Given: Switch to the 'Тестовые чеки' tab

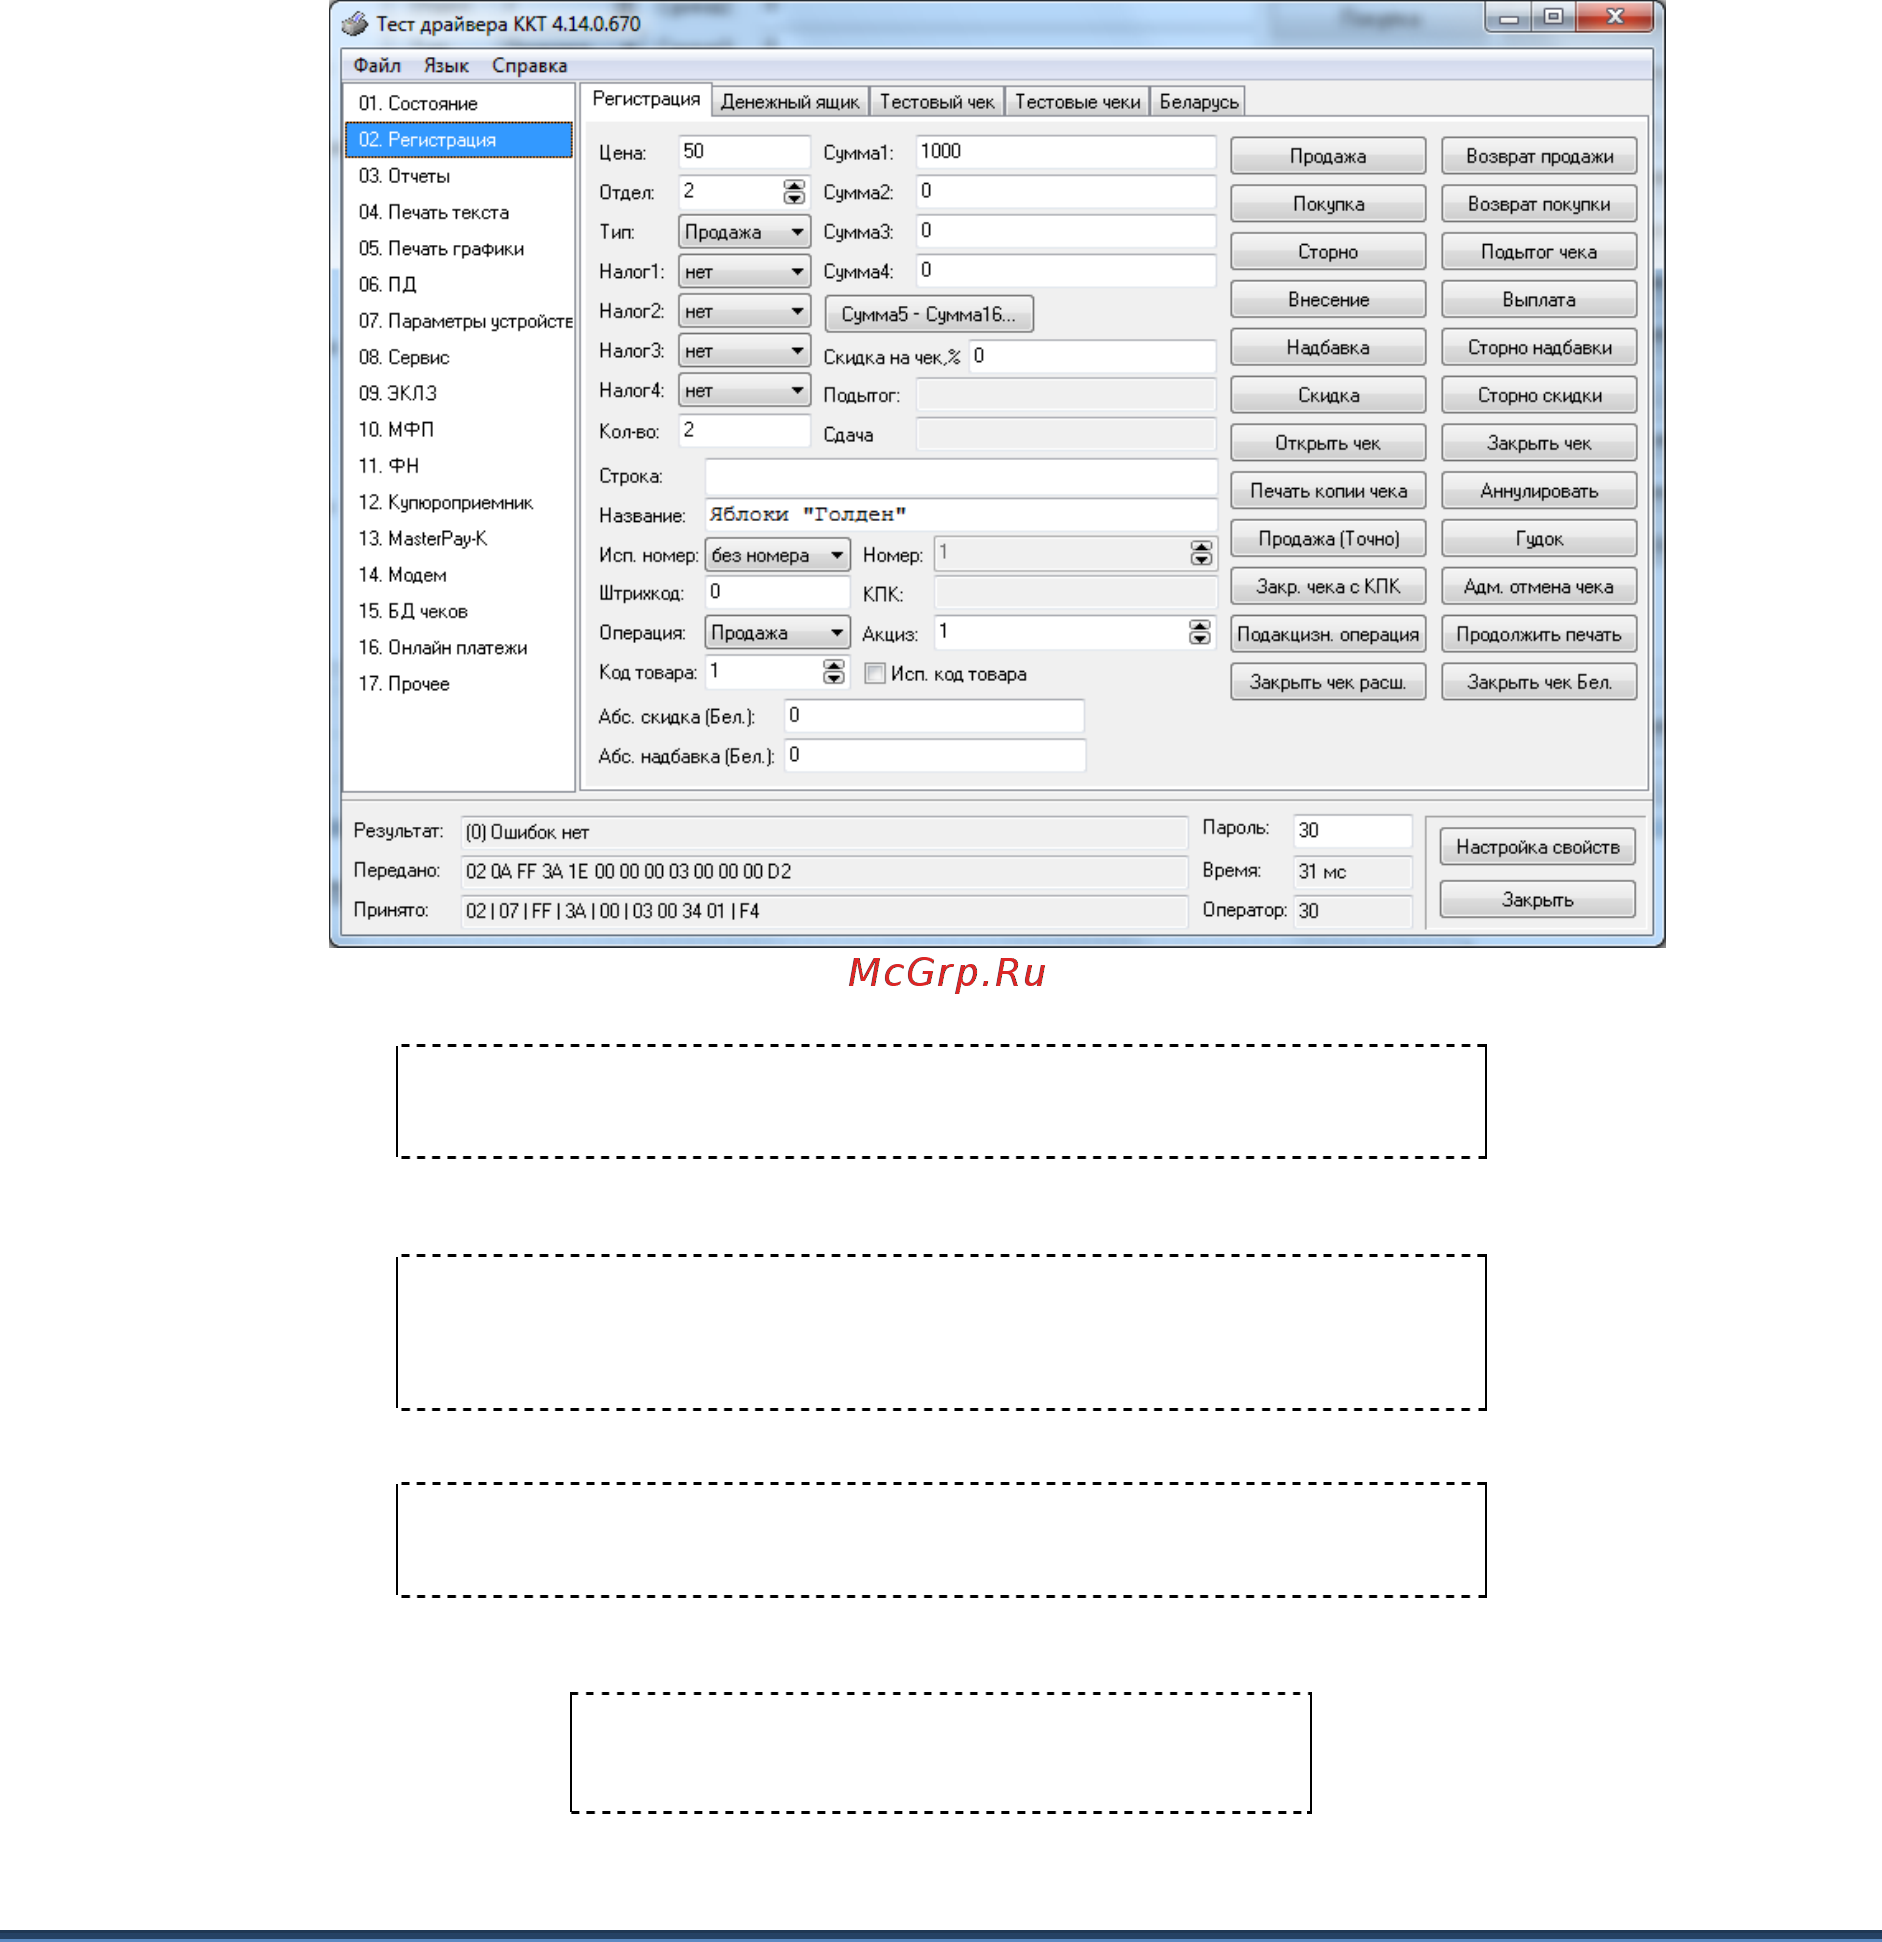Looking at the screenshot, I should pos(1078,102).
